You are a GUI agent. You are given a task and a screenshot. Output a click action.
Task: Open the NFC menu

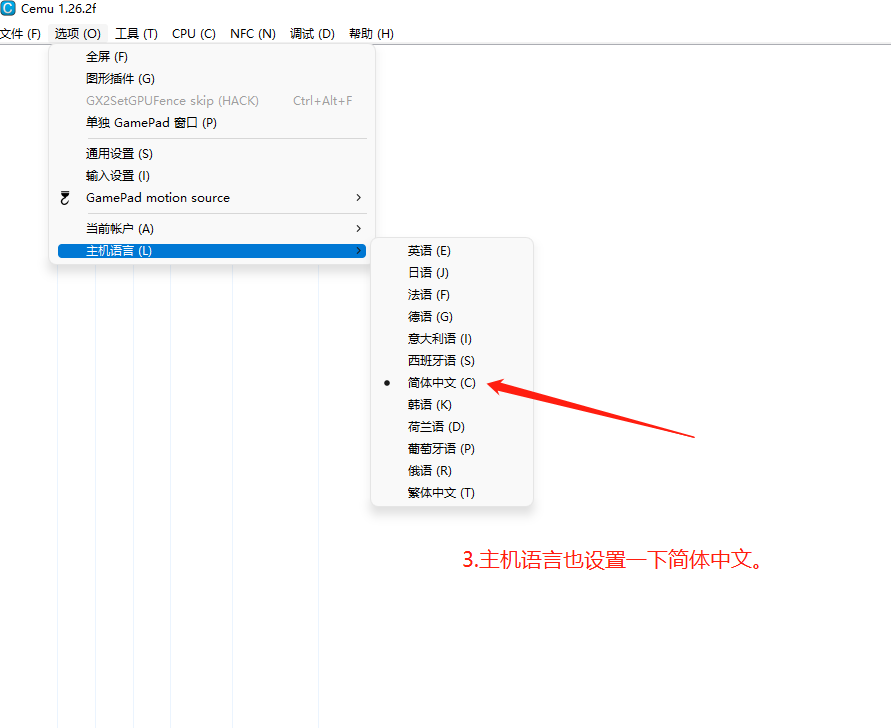(x=252, y=33)
